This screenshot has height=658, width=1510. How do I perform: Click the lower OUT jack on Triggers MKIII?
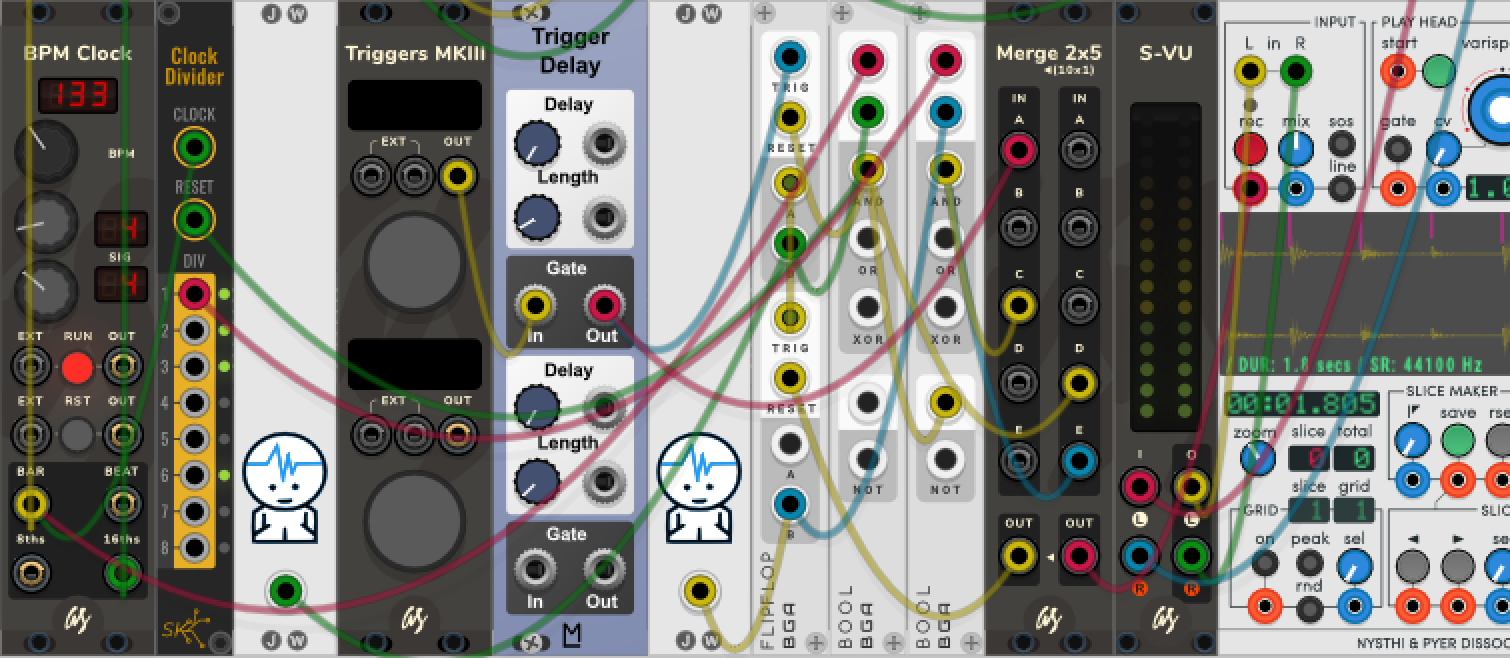pos(458,434)
